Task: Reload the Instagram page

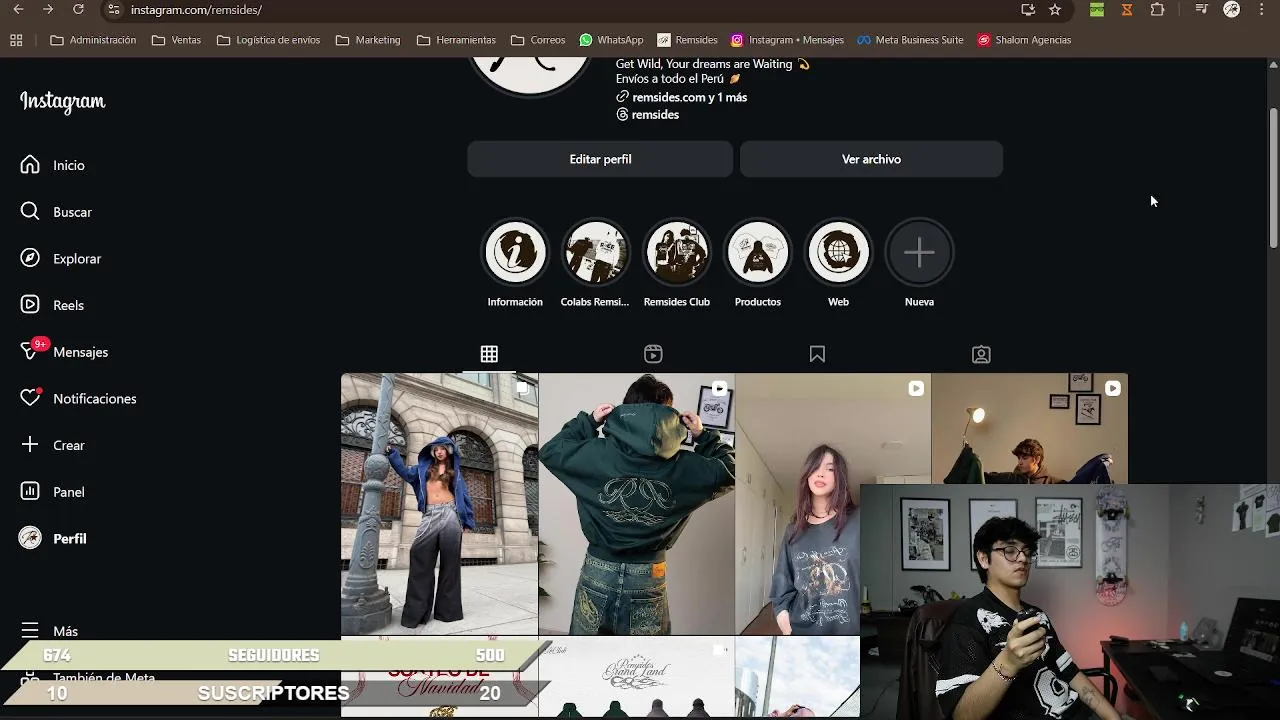Action: (78, 9)
